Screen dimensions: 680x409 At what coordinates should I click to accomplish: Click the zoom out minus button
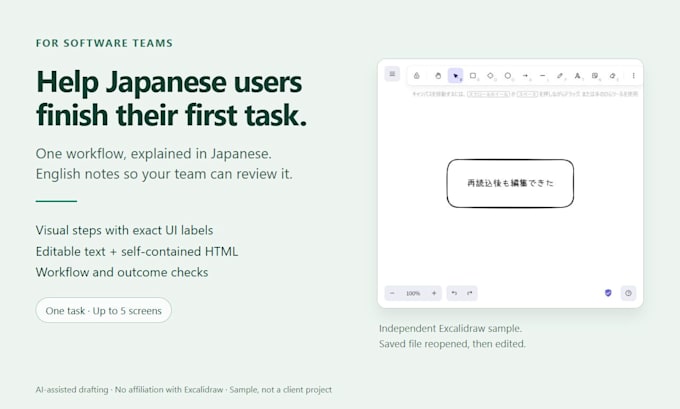[x=392, y=293]
